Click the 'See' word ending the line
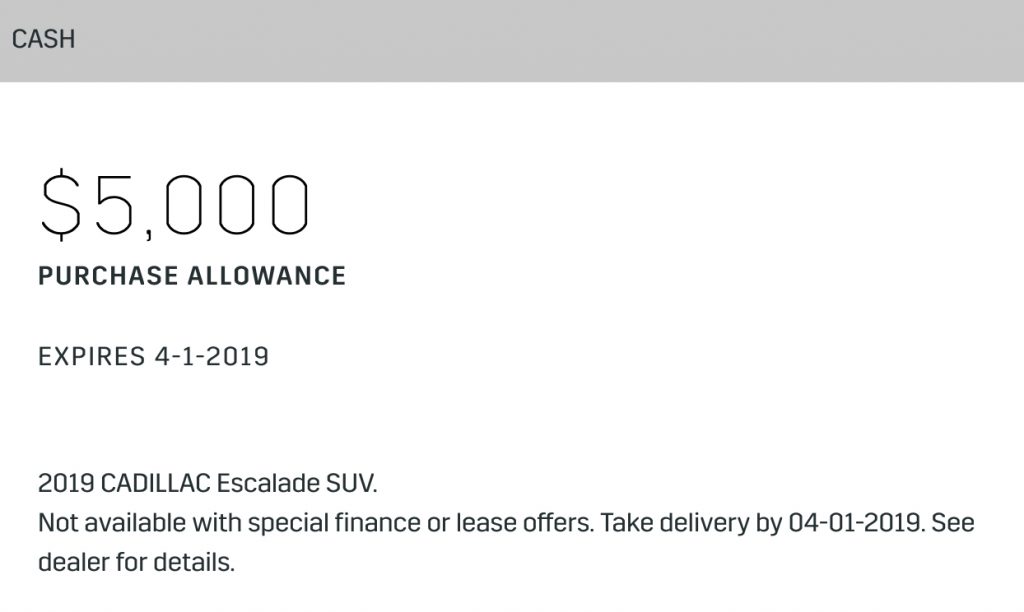Image resolution: width=1024 pixels, height=612 pixels. [953, 523]
